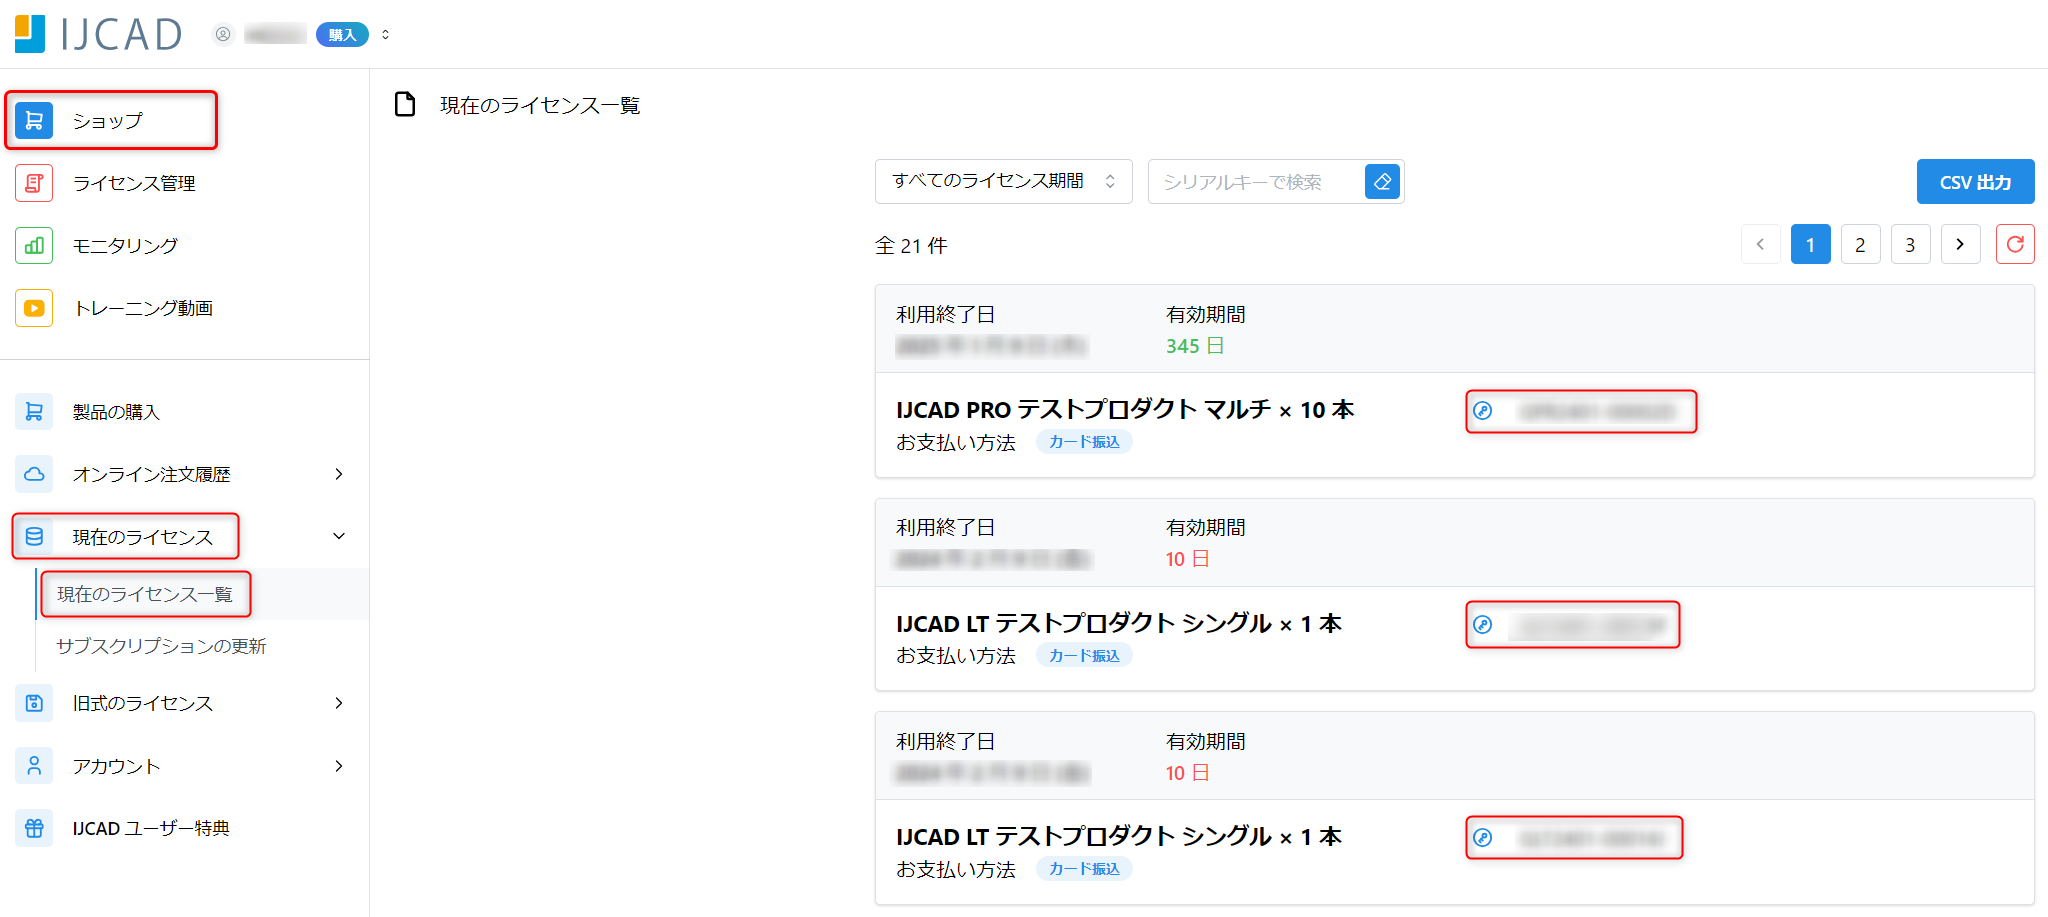Viewport: 2048px width, 917px height.
Task: Open サブスクリプションの更新 submenu item
Action: point(161,646)
